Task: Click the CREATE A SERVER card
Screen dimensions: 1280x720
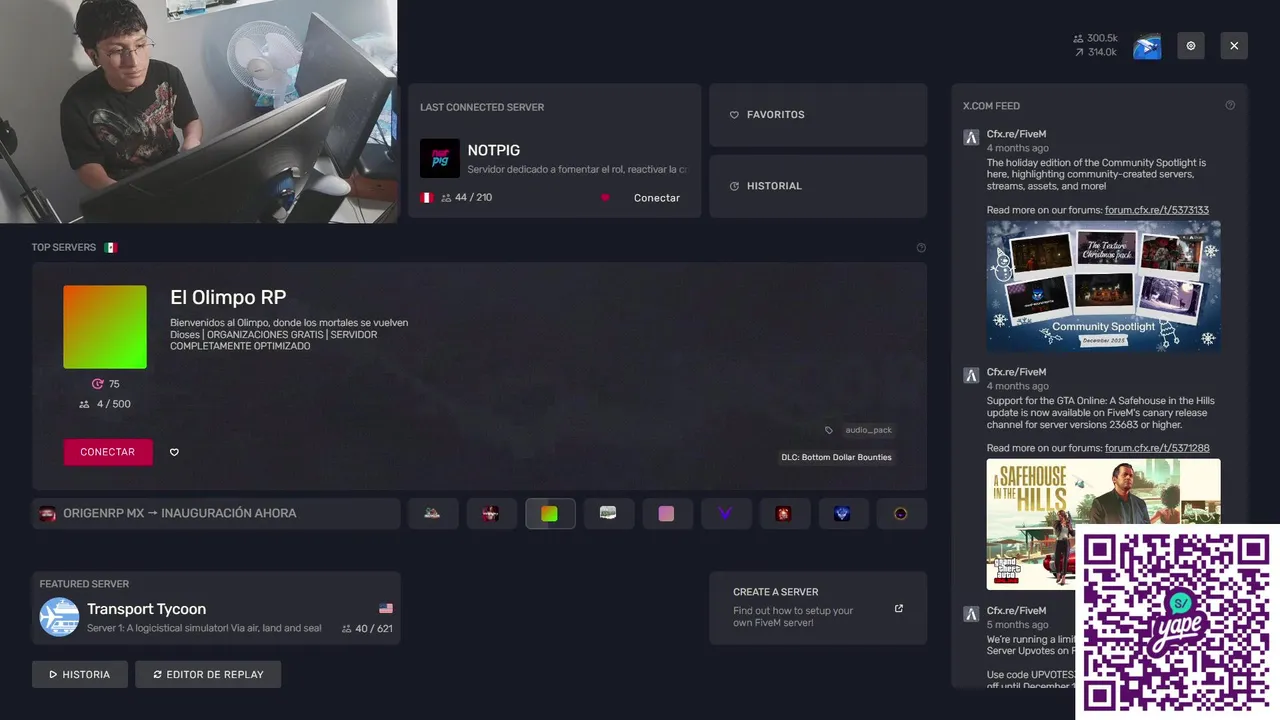Action: [818, 608]
